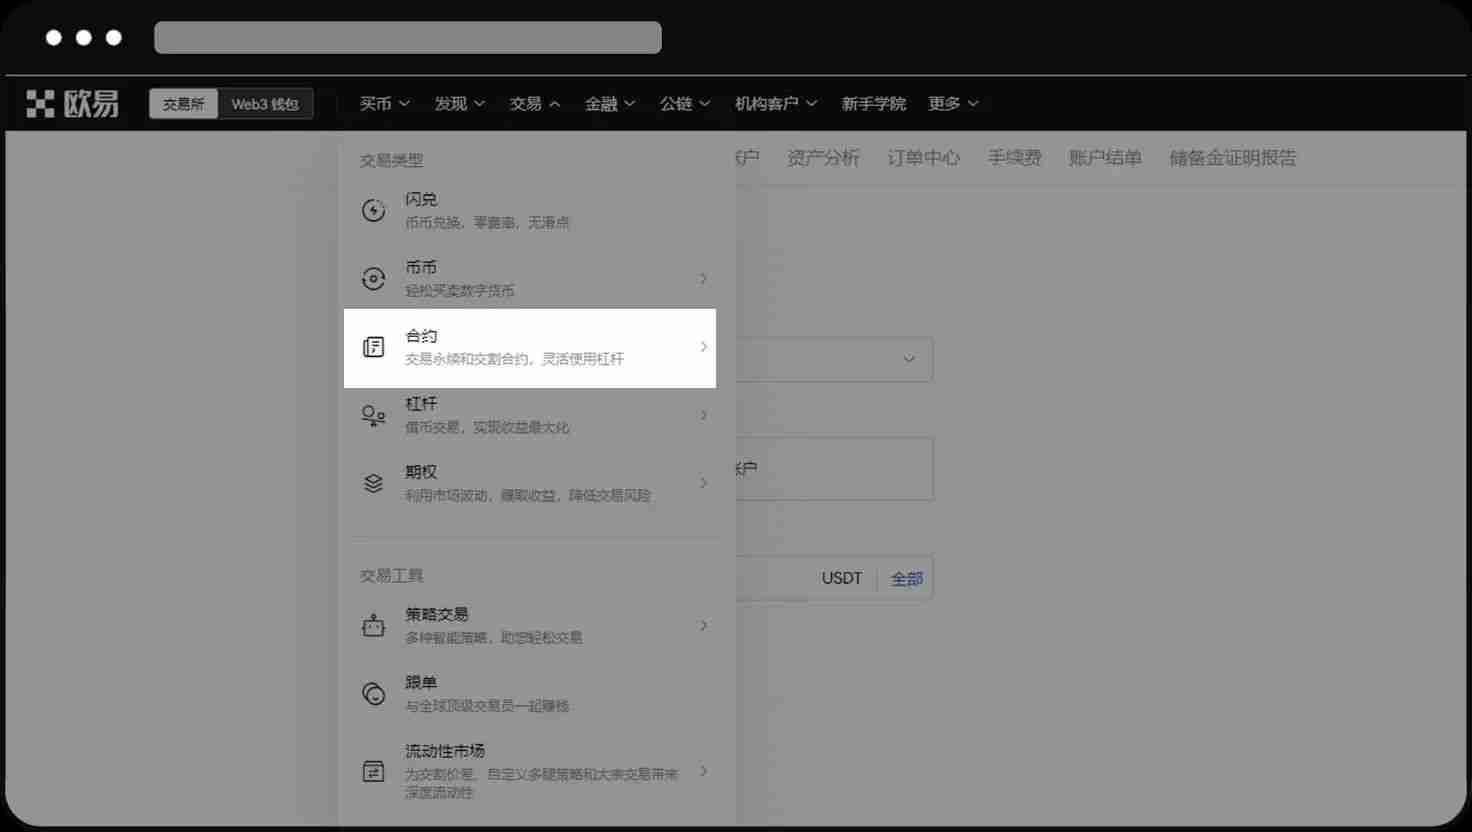1472x832 pixels.
Task: Open the 订单中心 page
Action: click(x=923, y=157)
